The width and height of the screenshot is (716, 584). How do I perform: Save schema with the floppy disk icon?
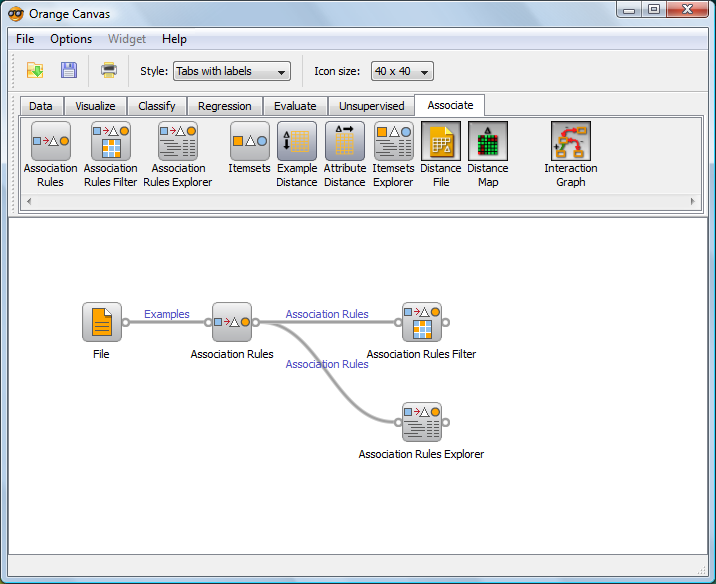pos(69,71)
